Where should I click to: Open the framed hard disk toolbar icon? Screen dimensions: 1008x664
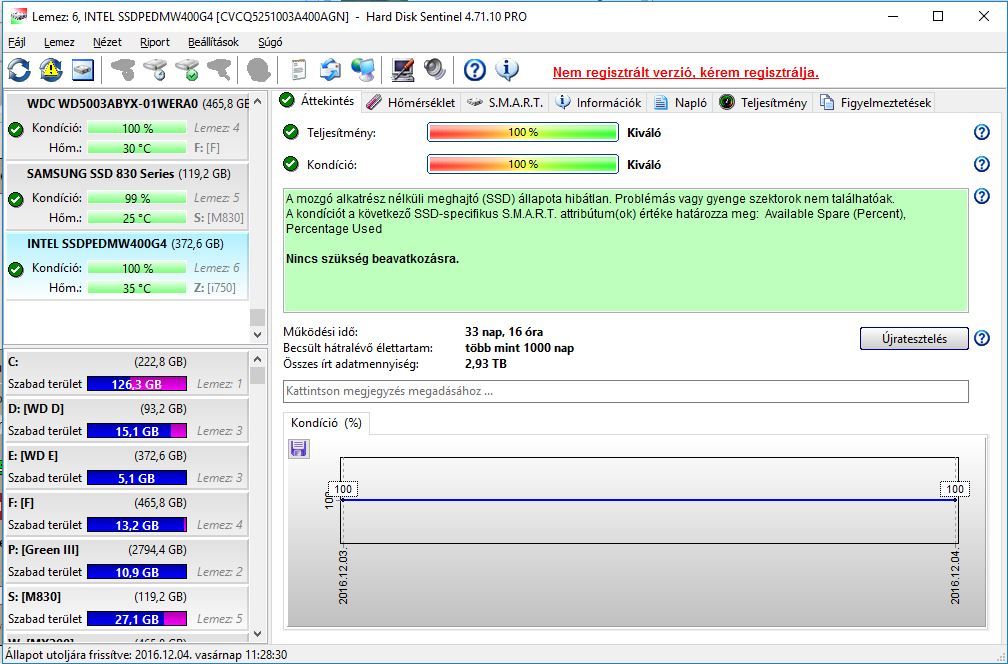pyautogui.click(x=82, y=69)
